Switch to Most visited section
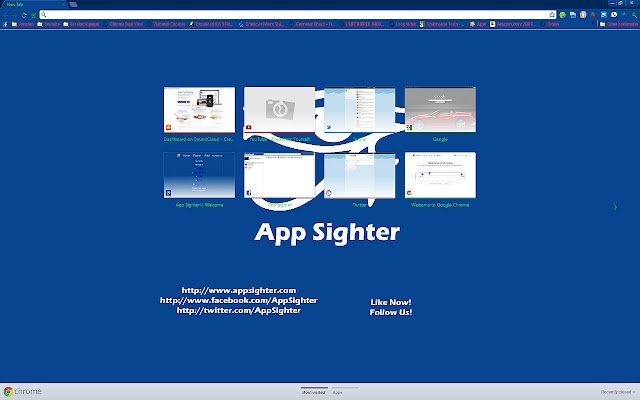640x400 pixels. click(x=314, y=392)
